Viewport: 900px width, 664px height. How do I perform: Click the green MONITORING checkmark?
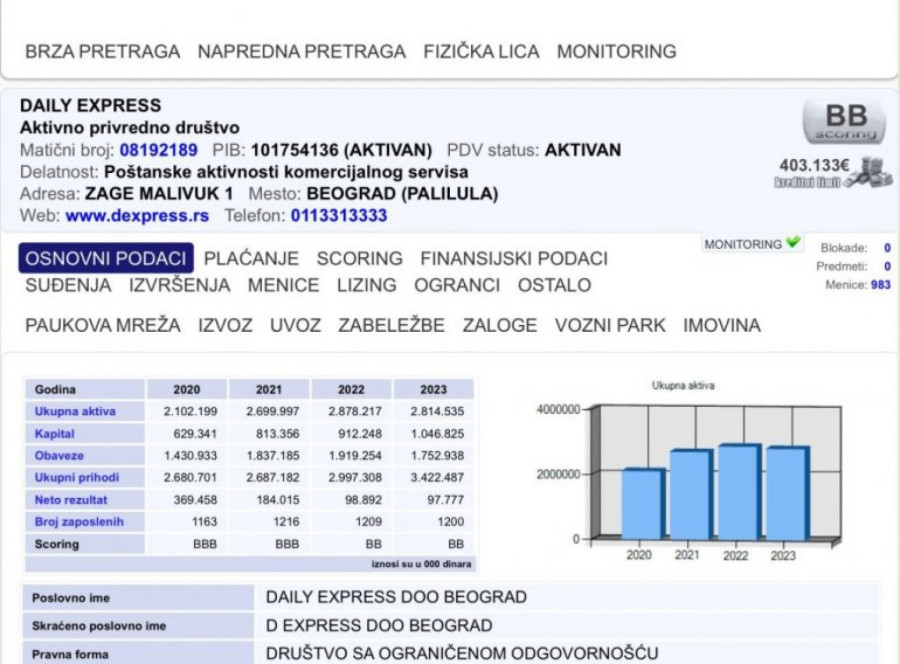pos(793,243)
